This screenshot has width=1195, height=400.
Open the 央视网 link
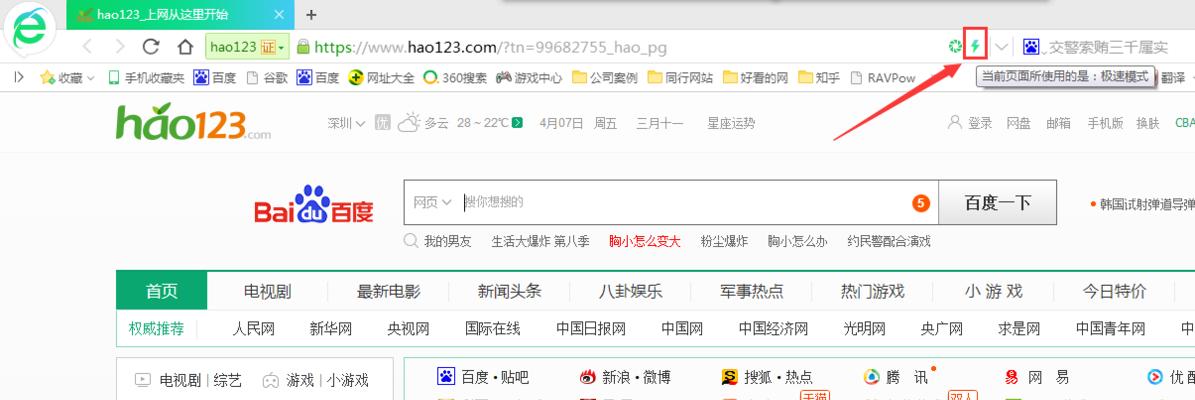(408, 328)
